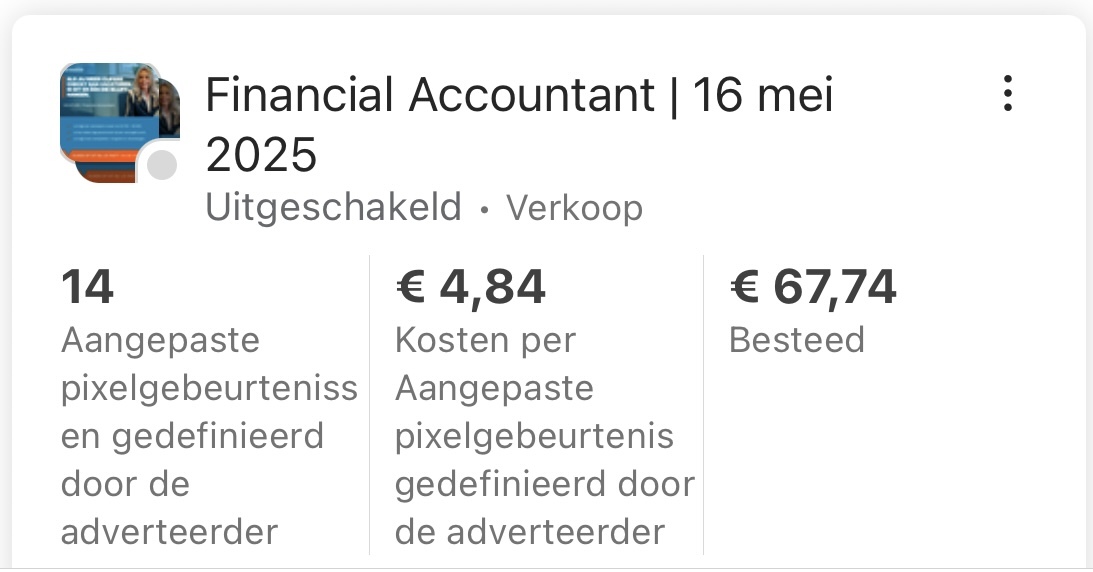Open the three-dot more options menu
This screenshot has height=572, width=1093.
pos(1007,93)
